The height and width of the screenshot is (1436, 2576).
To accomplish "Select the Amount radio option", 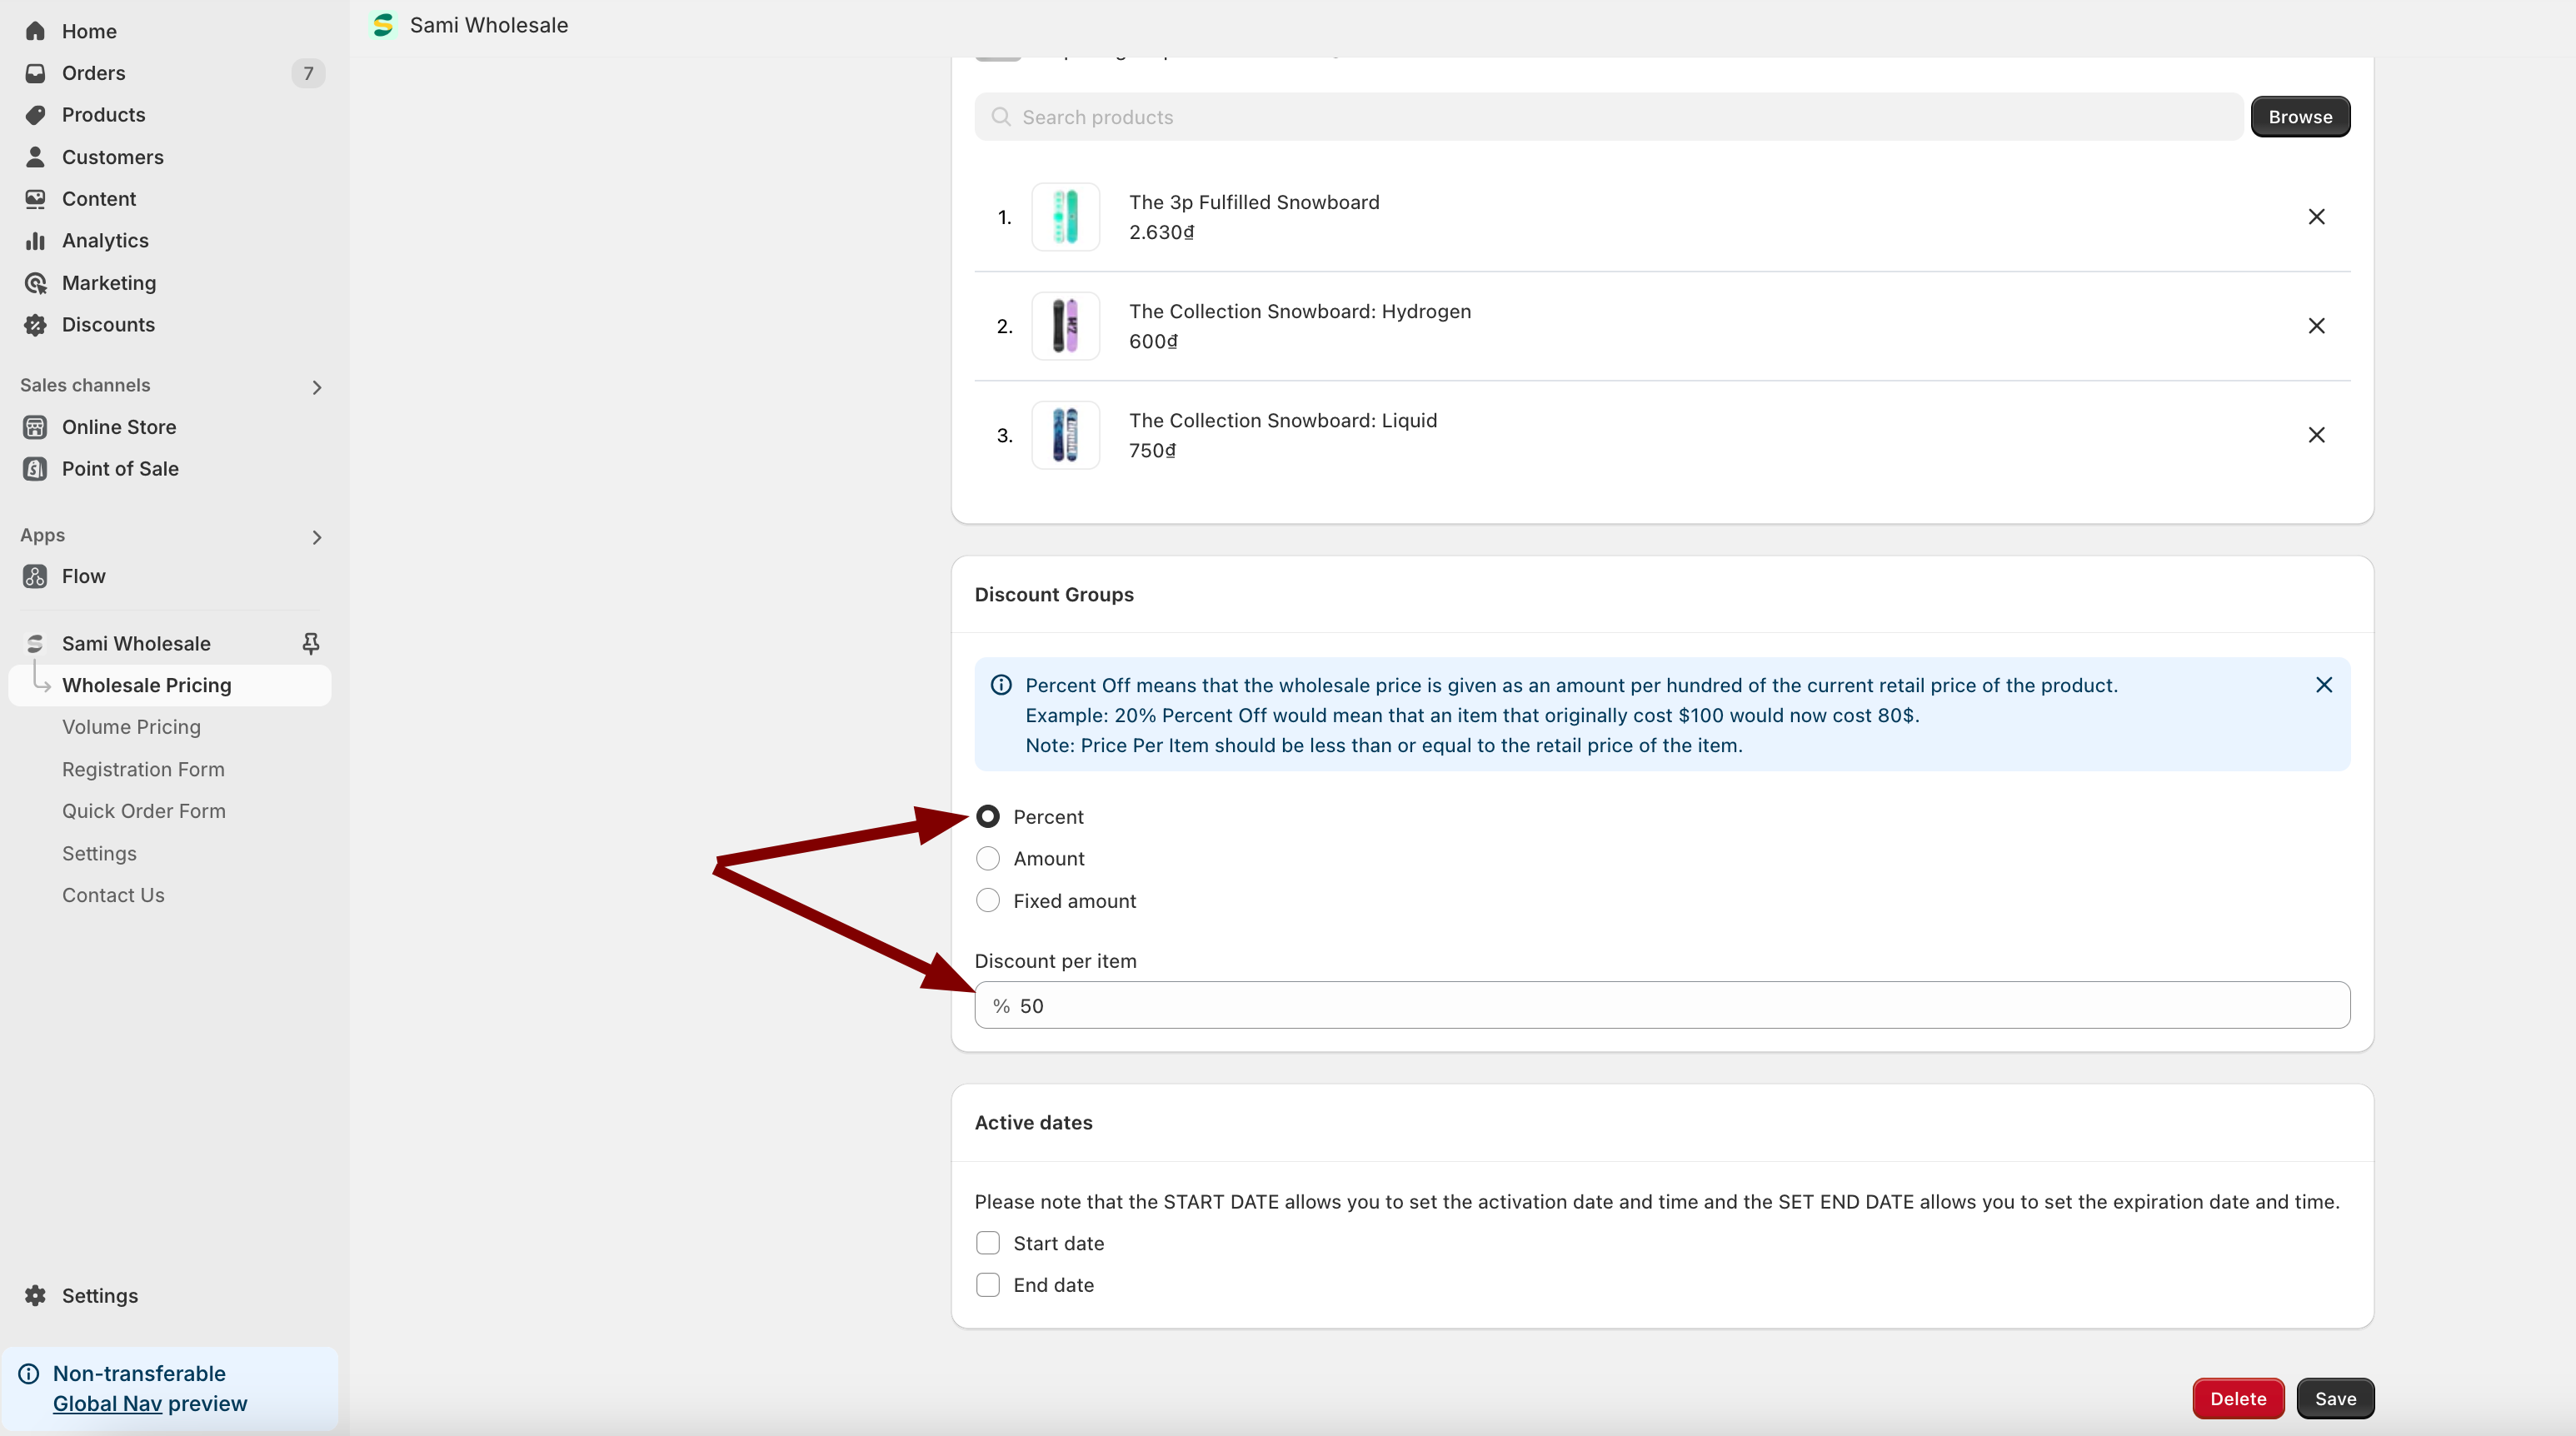I will coord(988,859).
